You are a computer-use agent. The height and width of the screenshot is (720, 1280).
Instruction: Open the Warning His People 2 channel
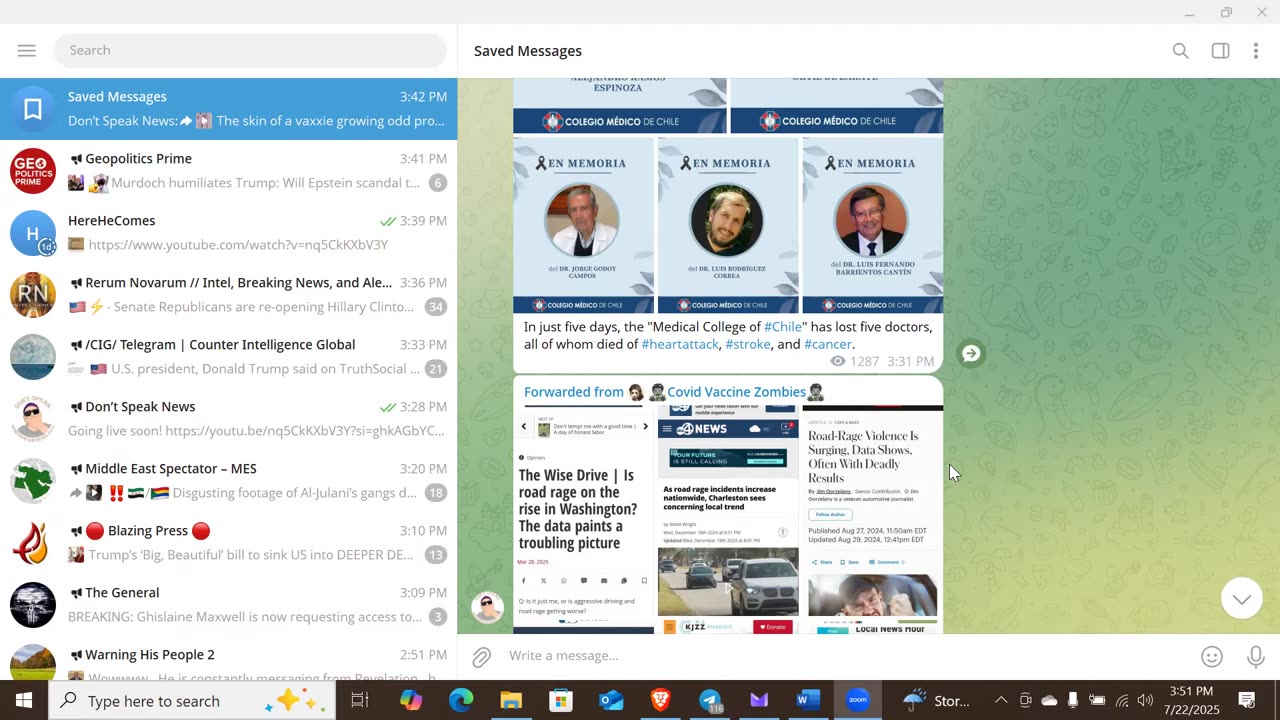tap(228, 657)
